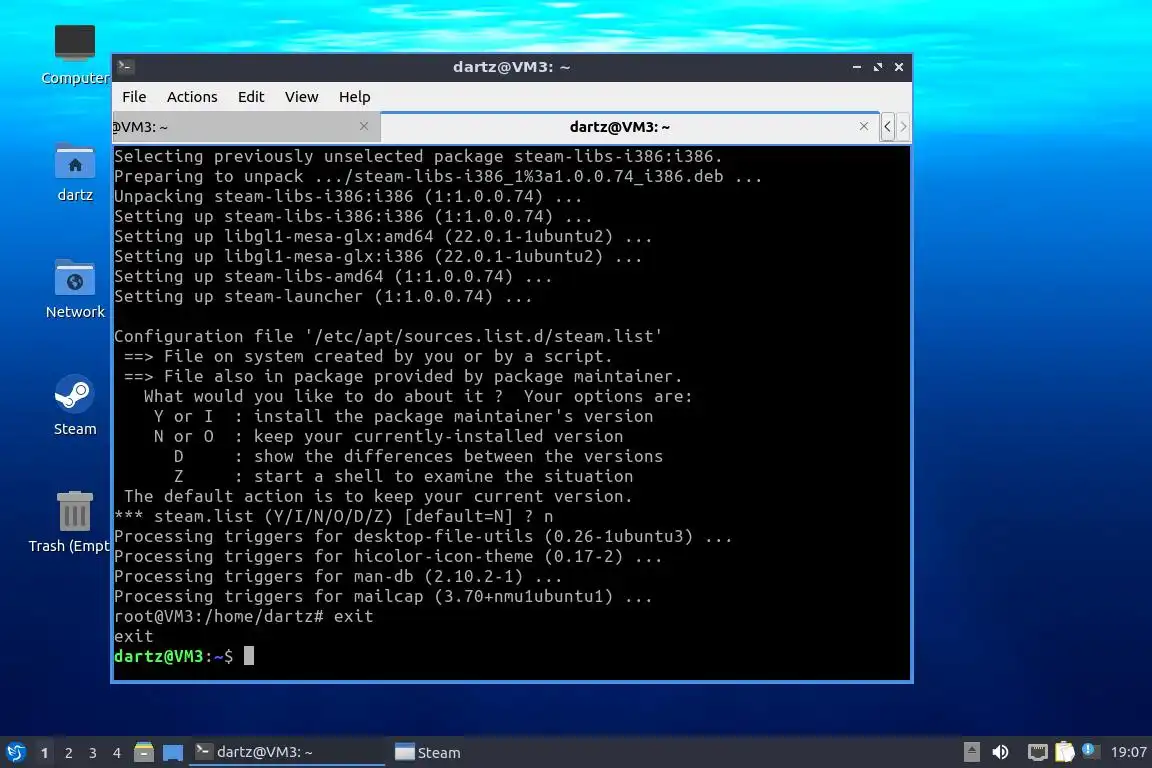Open the volume control tray icon

[x=1000, y=752]
